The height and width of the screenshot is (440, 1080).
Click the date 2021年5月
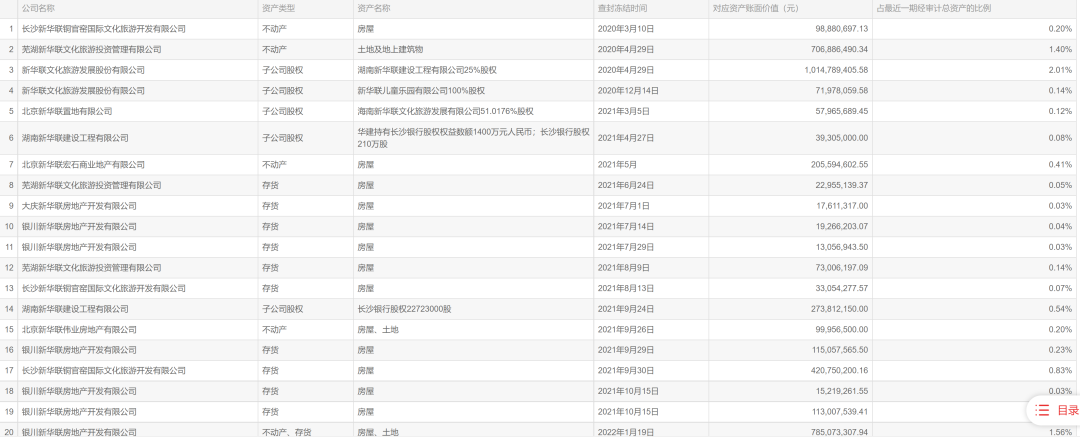pyautogui.click(x=615, y=165)
